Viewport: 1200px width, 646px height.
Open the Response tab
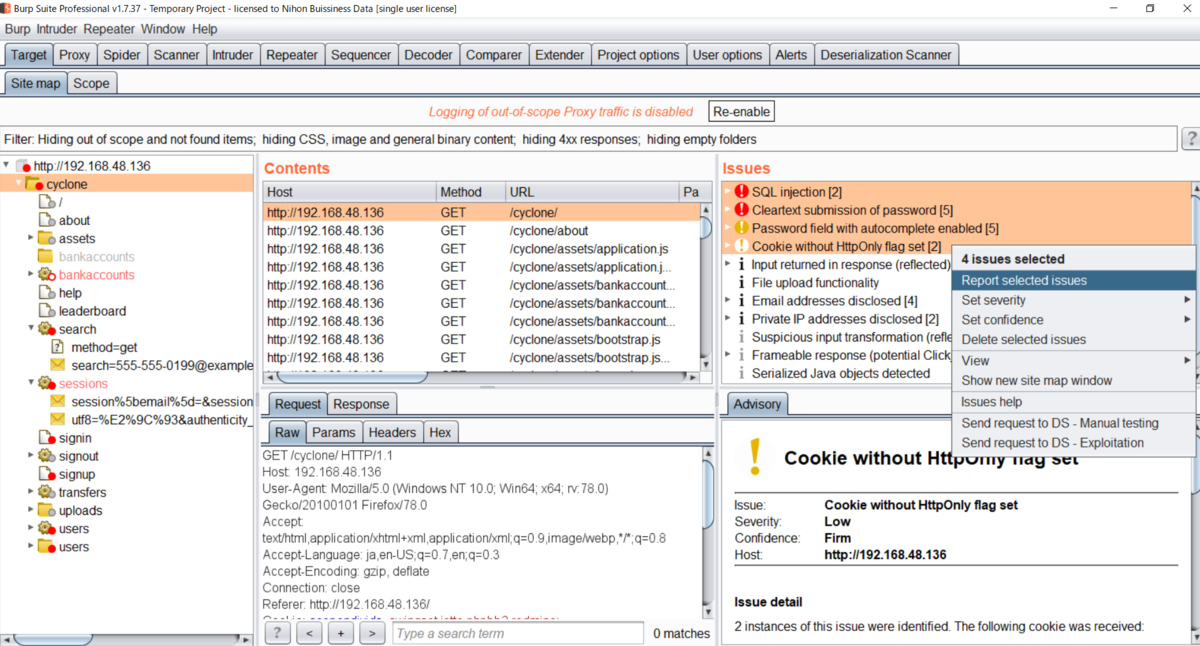click(361, 404)
